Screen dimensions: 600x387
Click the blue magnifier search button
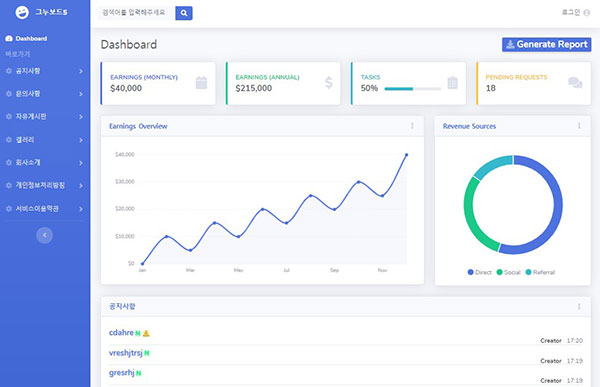coord(184,13)
